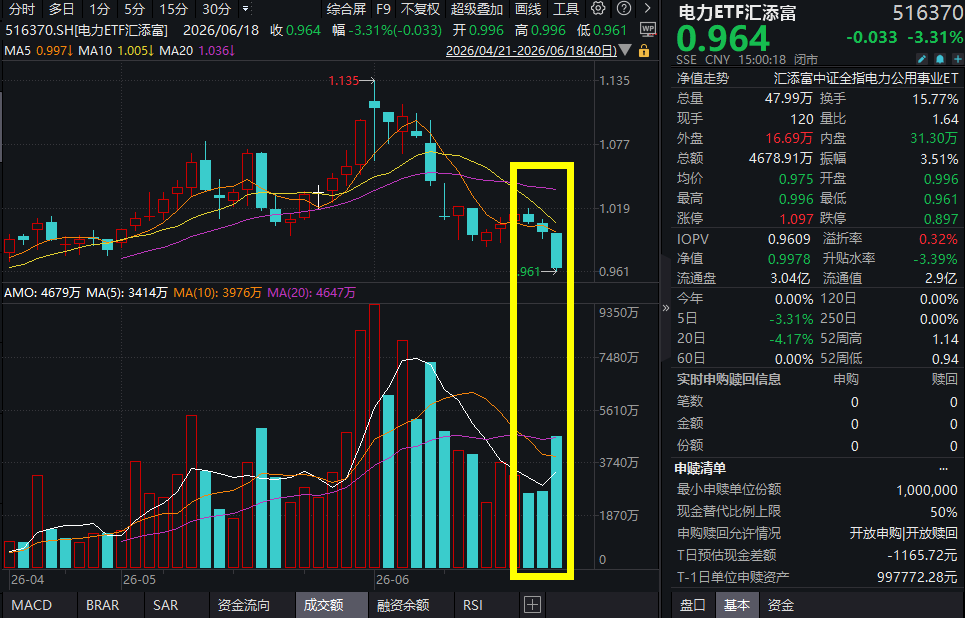Click the MA5 0.997 indicator label
Screen dimensions: 965x618
39,50
